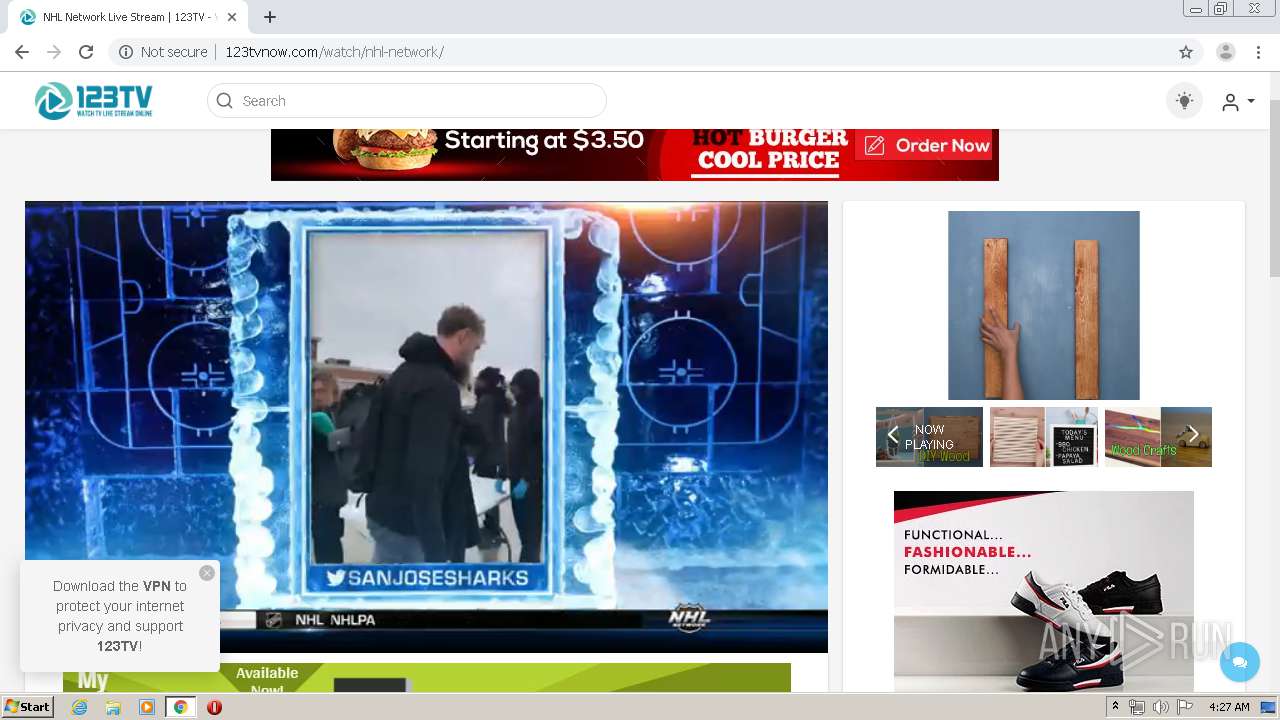Click the red Opera taskbar icon
1280x720 pixels.
[x=214, y=707]
